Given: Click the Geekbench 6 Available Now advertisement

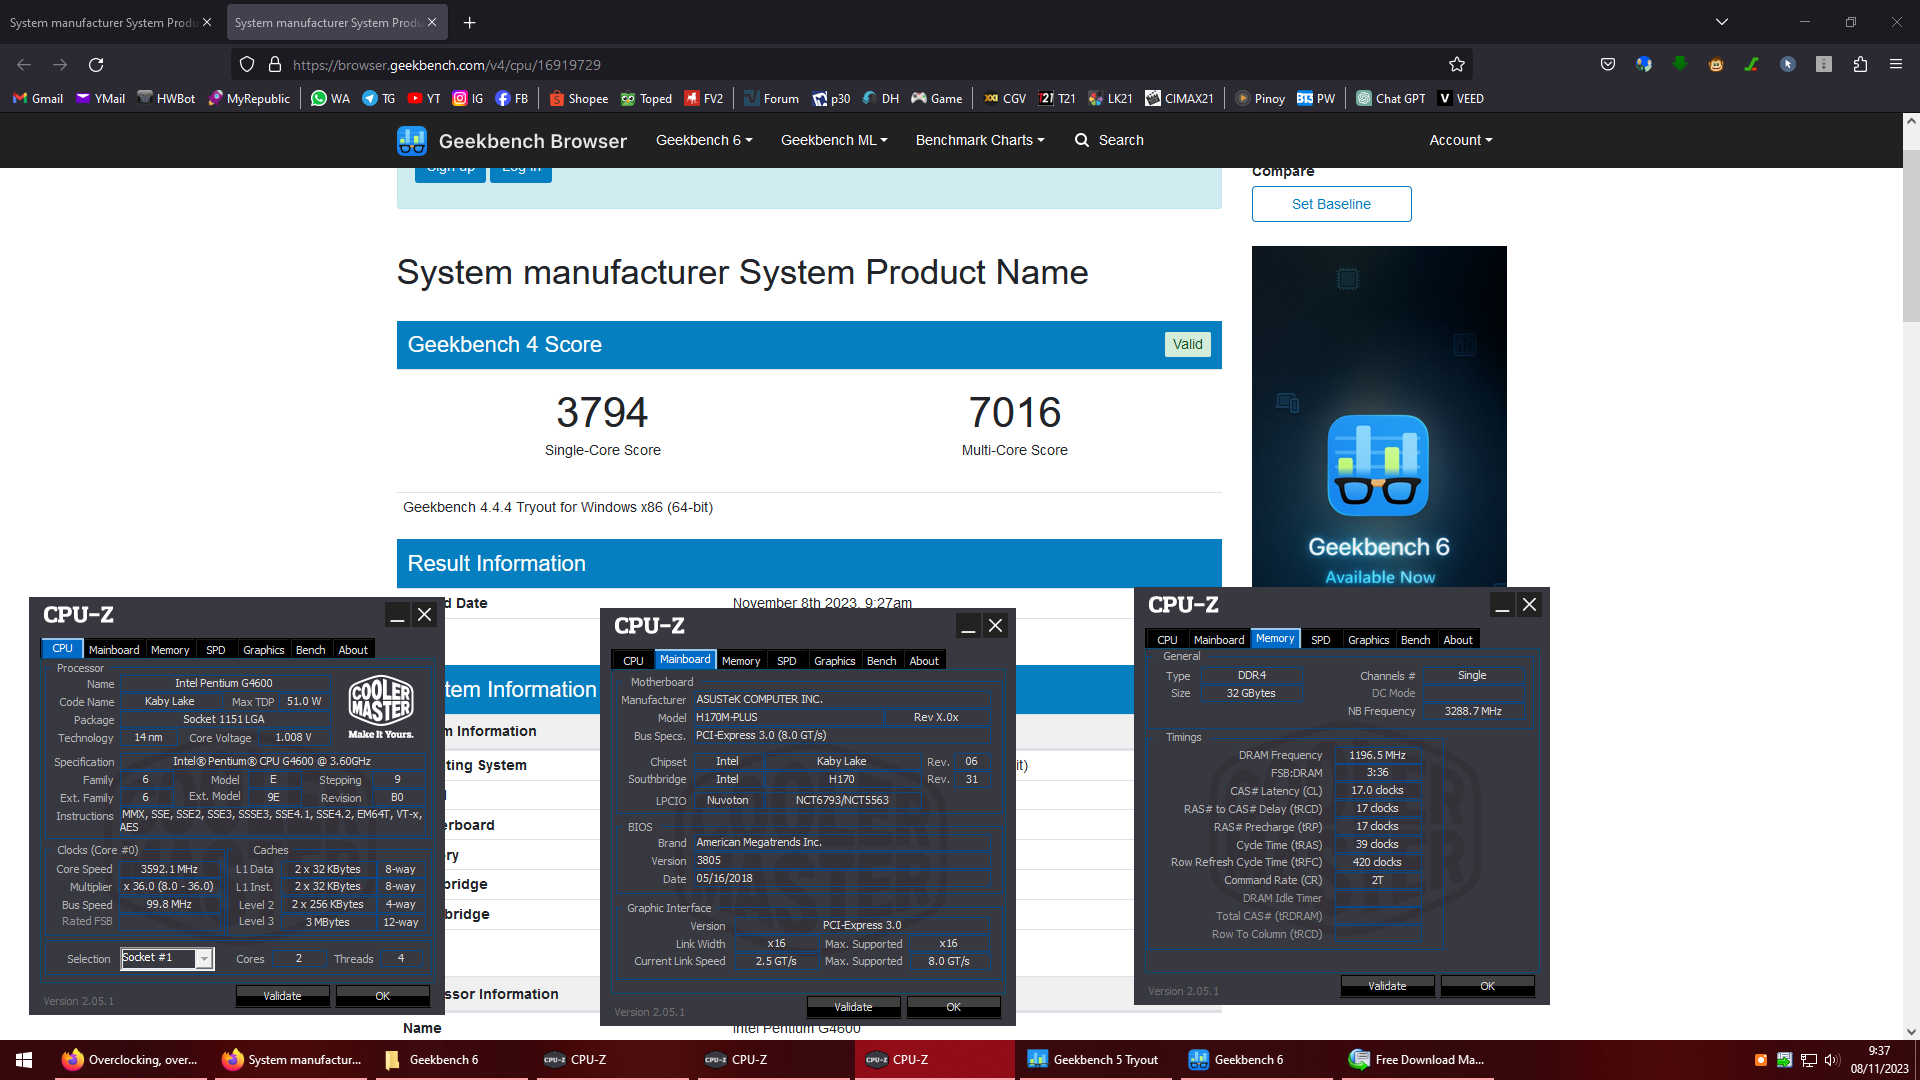Looking at the screenshot, I should point(1379,417).
